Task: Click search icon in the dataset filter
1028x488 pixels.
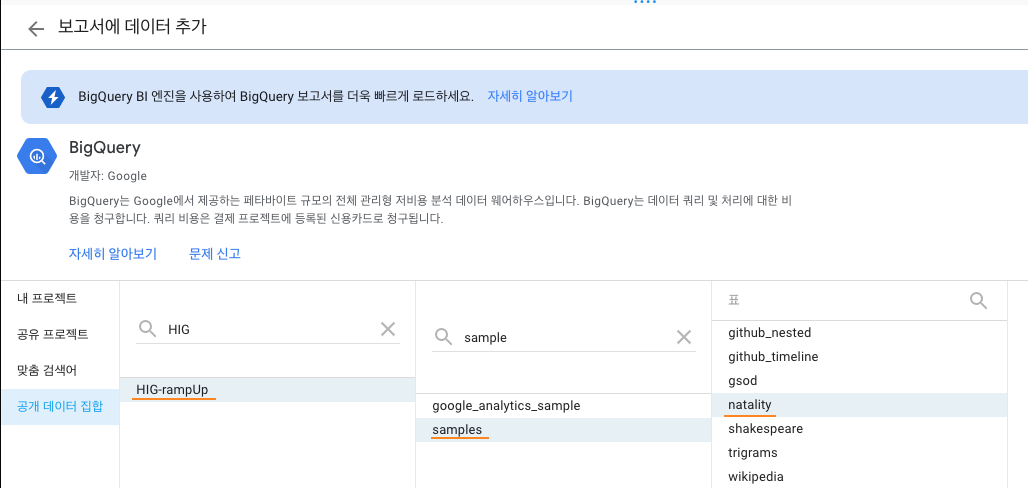Action: (444, 337)
